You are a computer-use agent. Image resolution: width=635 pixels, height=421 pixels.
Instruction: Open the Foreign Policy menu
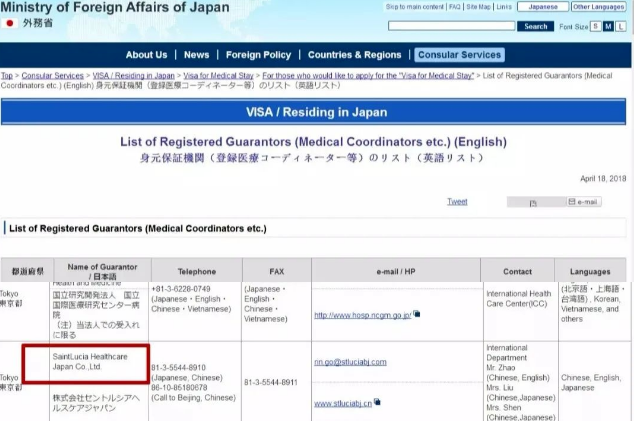point(258,55)
